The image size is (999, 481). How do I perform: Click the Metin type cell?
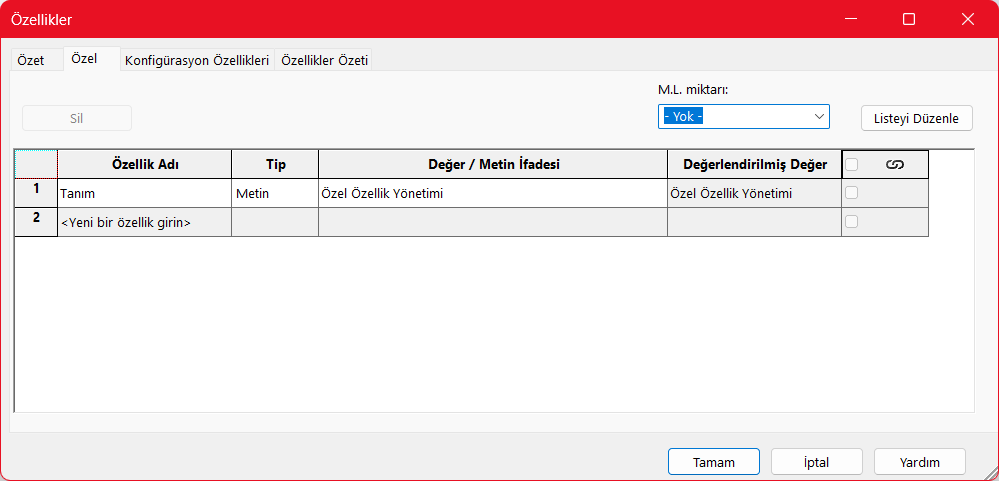coord(275,193)
